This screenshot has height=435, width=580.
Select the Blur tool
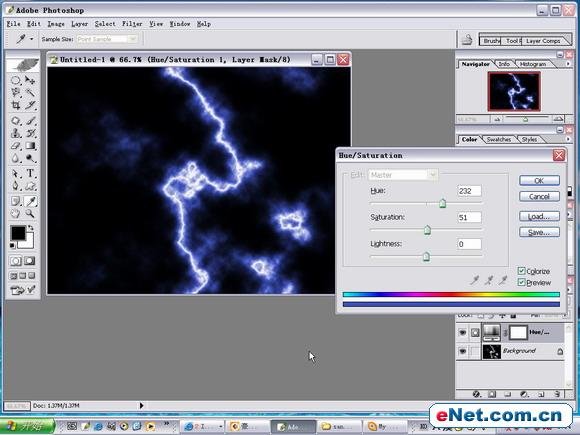click(16, 158)
